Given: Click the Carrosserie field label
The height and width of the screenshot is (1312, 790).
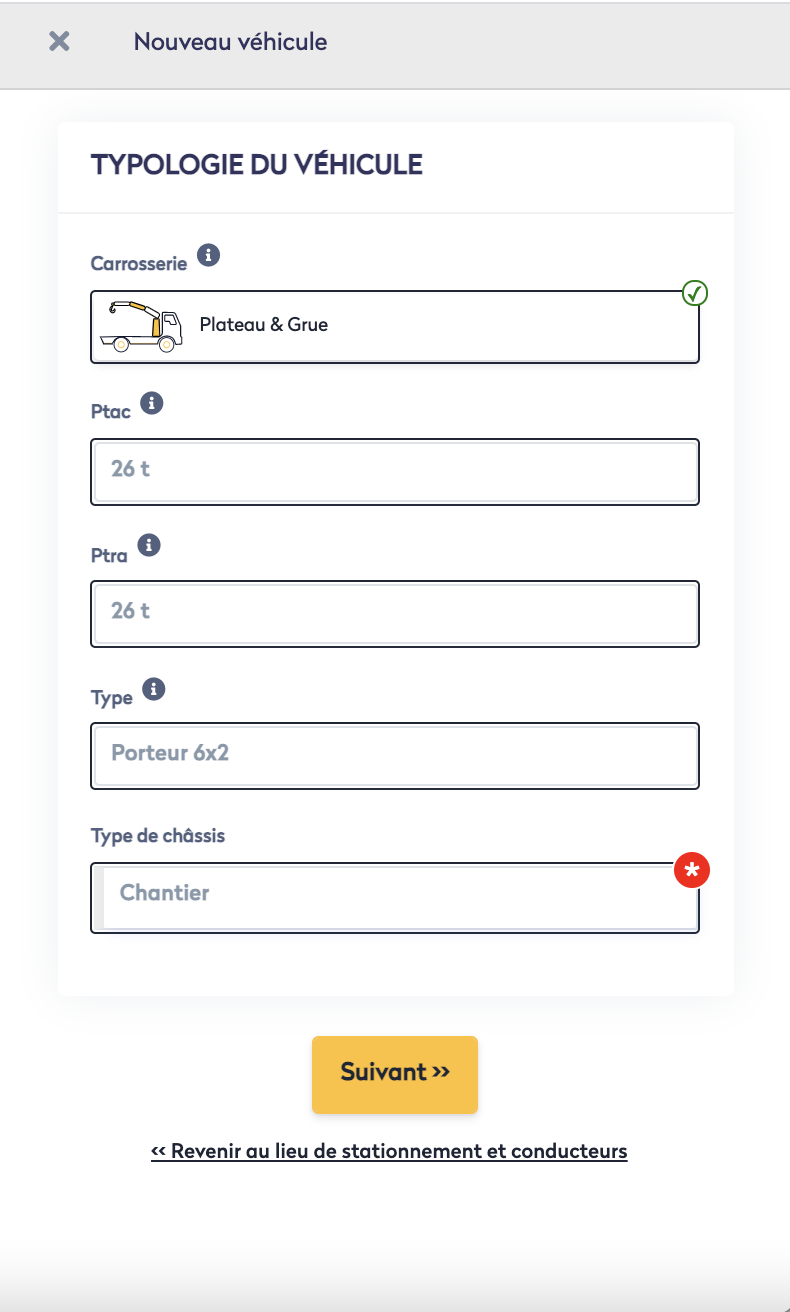Looking at the screenshot, I should (139, 264).
